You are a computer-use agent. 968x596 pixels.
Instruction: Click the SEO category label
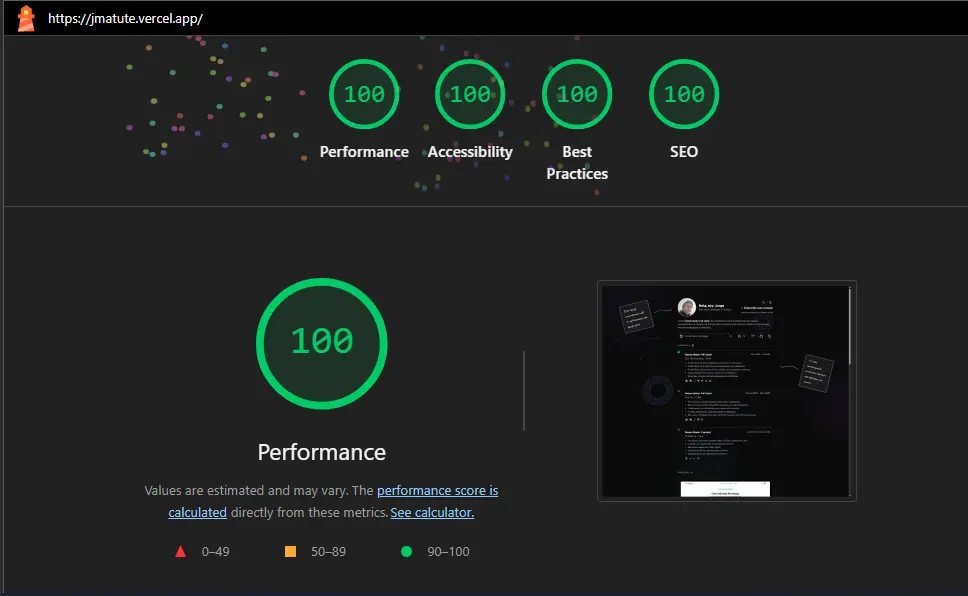(x=684, y=151)
